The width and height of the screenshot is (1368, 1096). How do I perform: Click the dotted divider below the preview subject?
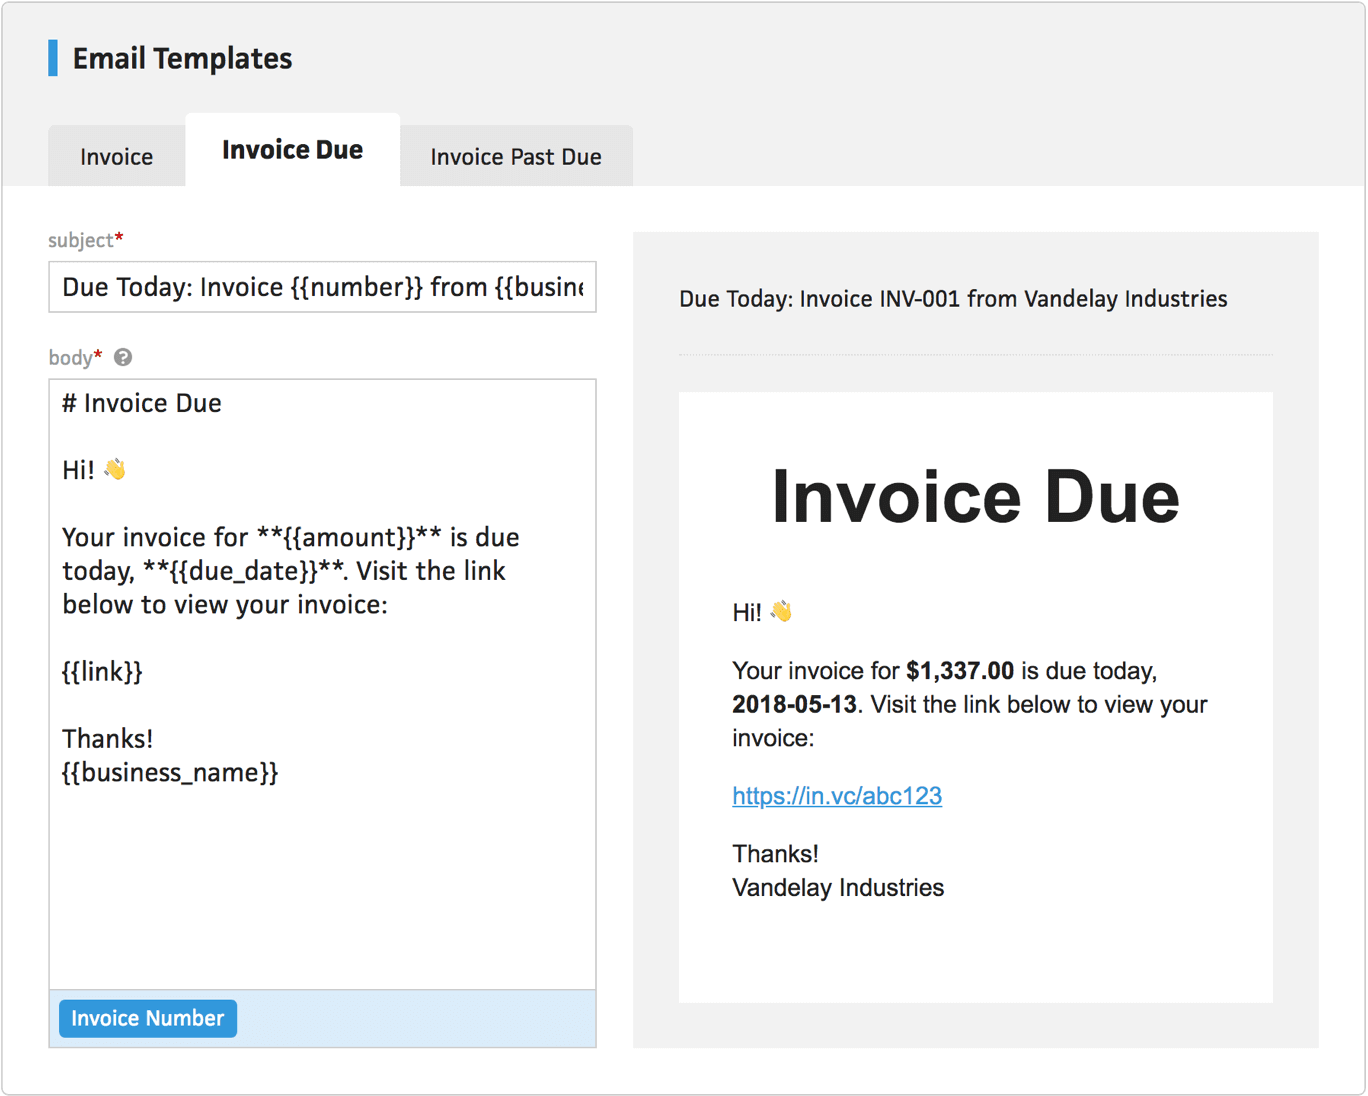pos(975,354)
